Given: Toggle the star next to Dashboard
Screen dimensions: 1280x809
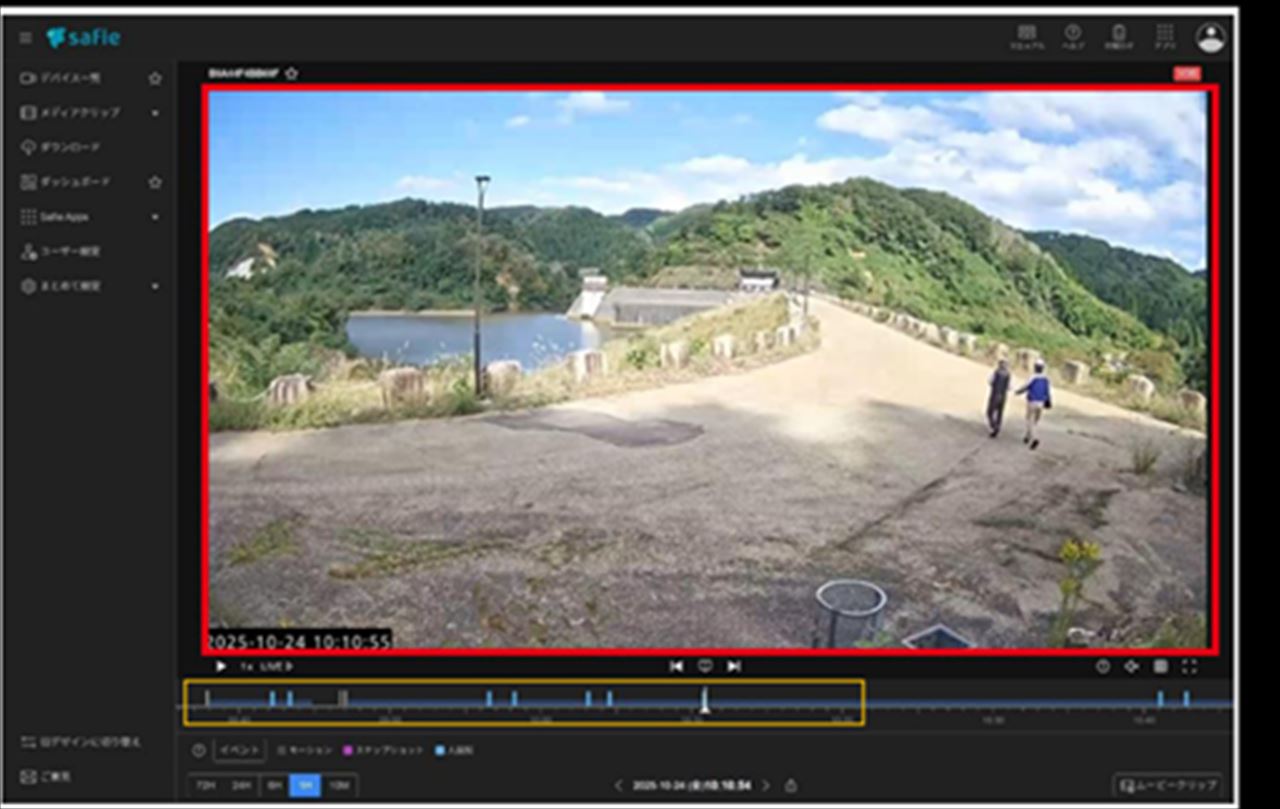Looking at the screenshot, I should (155, 182).
